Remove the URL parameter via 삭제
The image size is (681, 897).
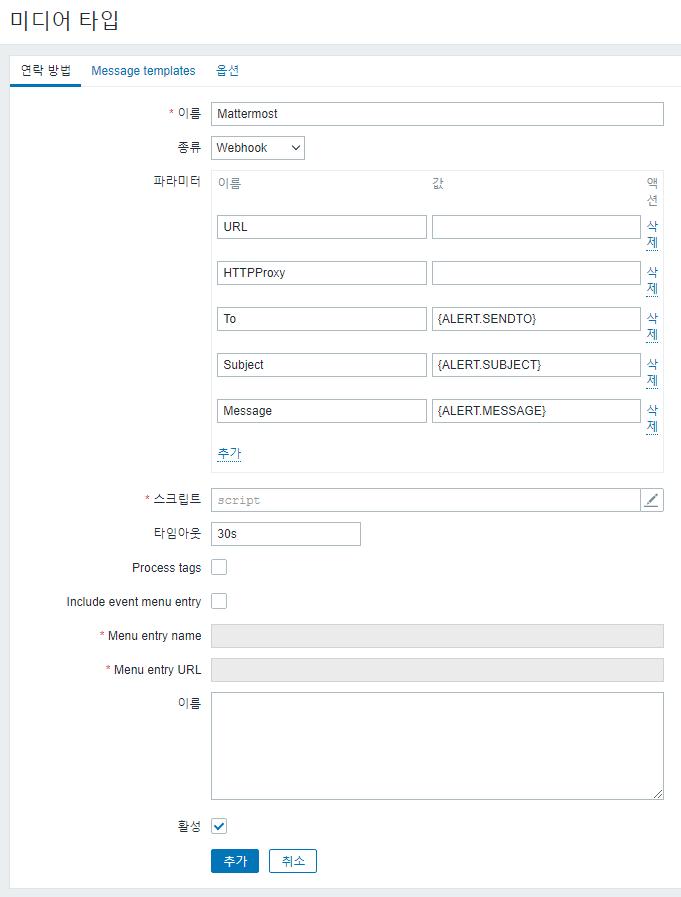click(x=652, y=235)
